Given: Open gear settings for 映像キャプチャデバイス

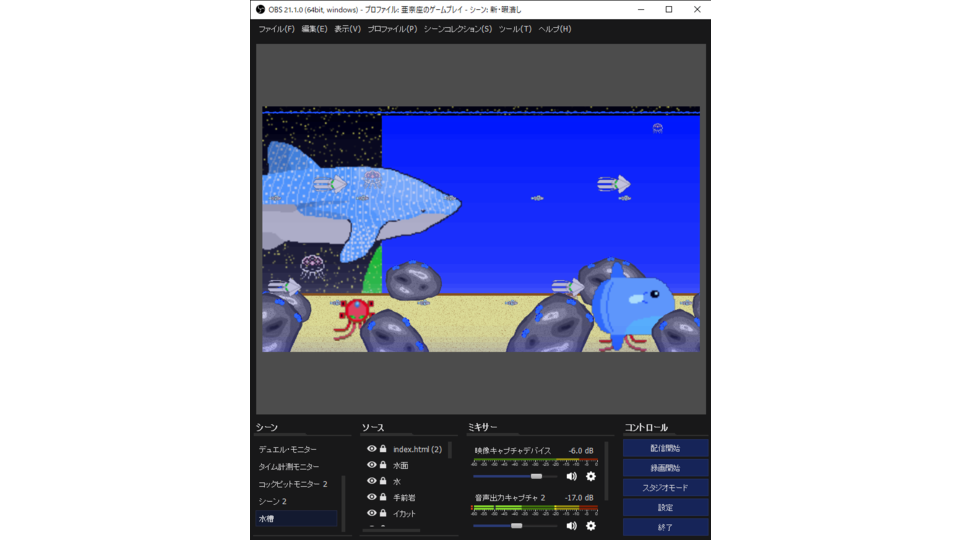Looking at the screenshot, I should tap(590, 476).
